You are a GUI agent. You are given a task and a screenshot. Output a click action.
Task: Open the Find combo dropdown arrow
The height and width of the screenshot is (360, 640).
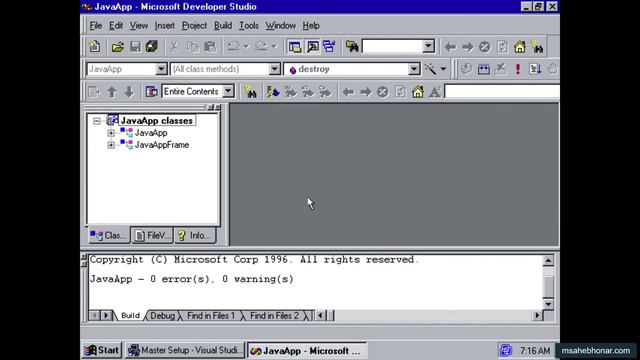point(428,47)
